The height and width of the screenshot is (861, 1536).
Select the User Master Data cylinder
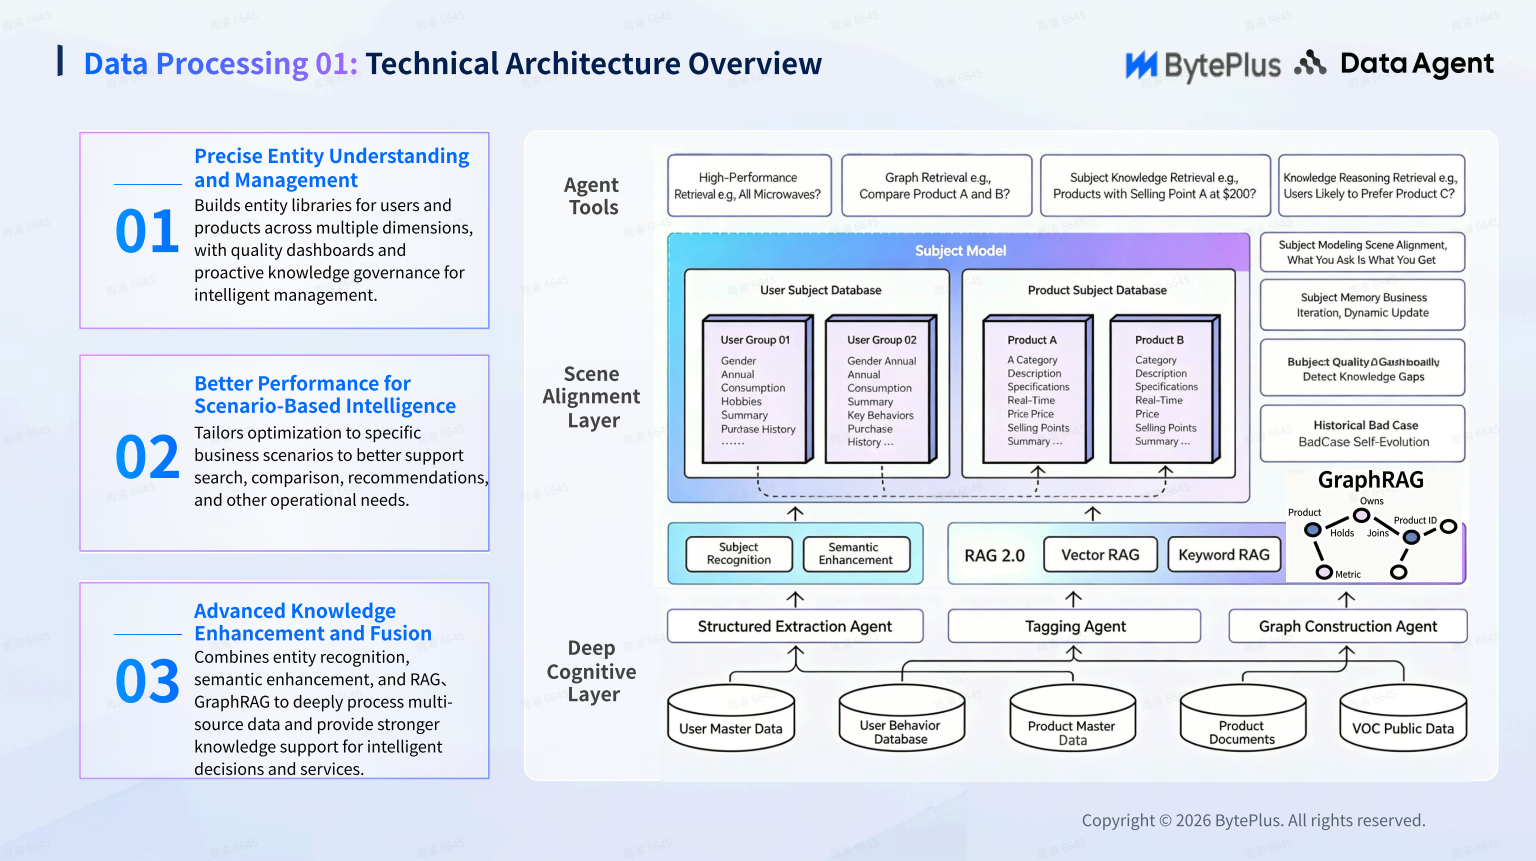(x=731, y=717)
